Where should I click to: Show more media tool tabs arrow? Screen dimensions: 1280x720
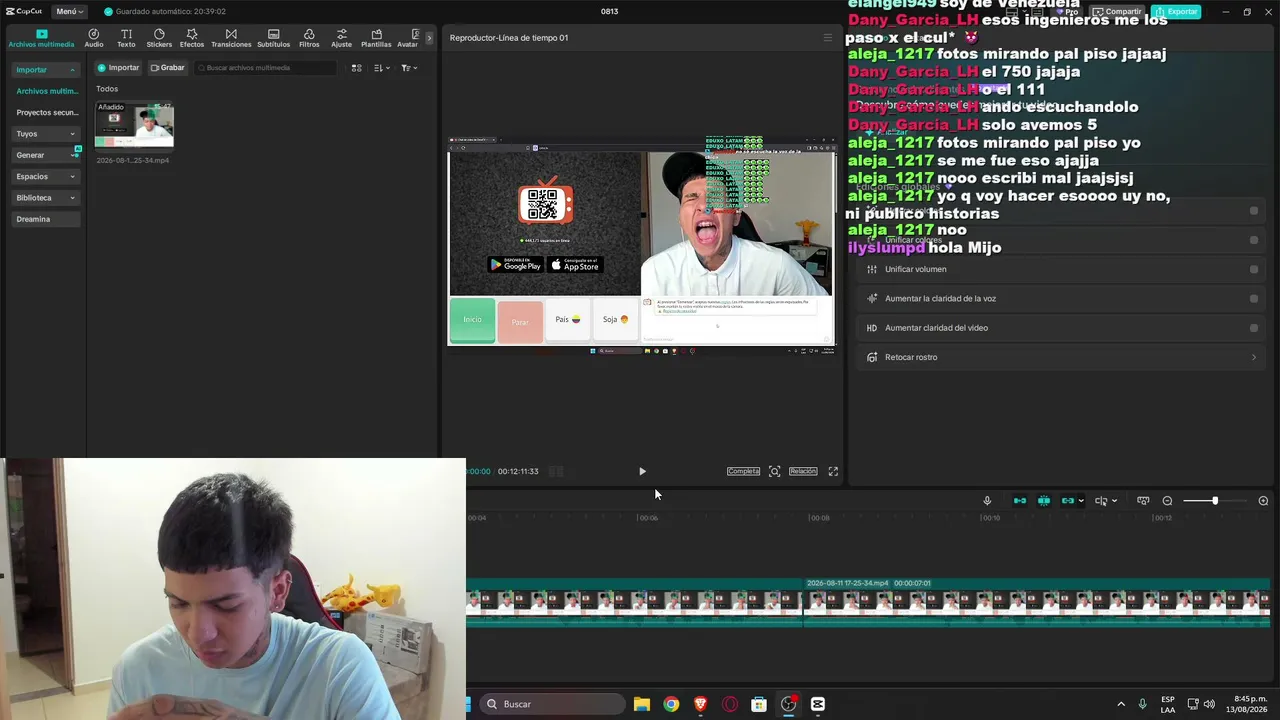point(429,38)
